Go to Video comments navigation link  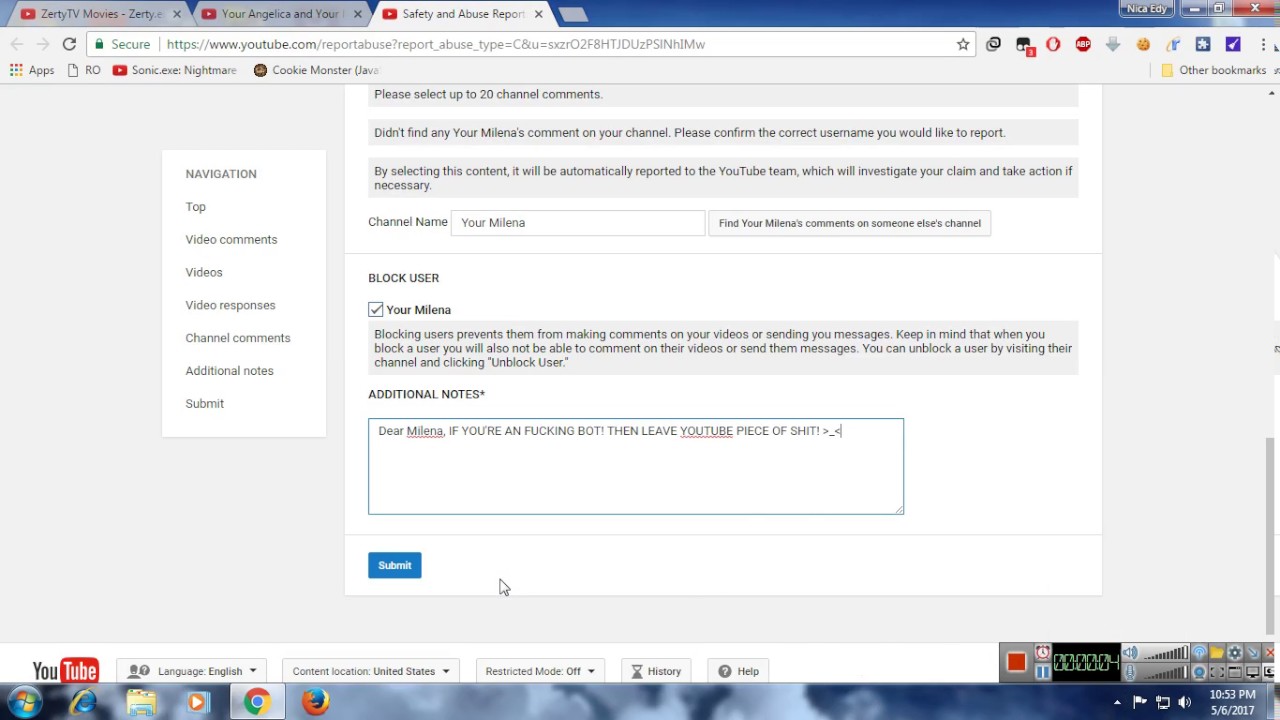[231, 240]
